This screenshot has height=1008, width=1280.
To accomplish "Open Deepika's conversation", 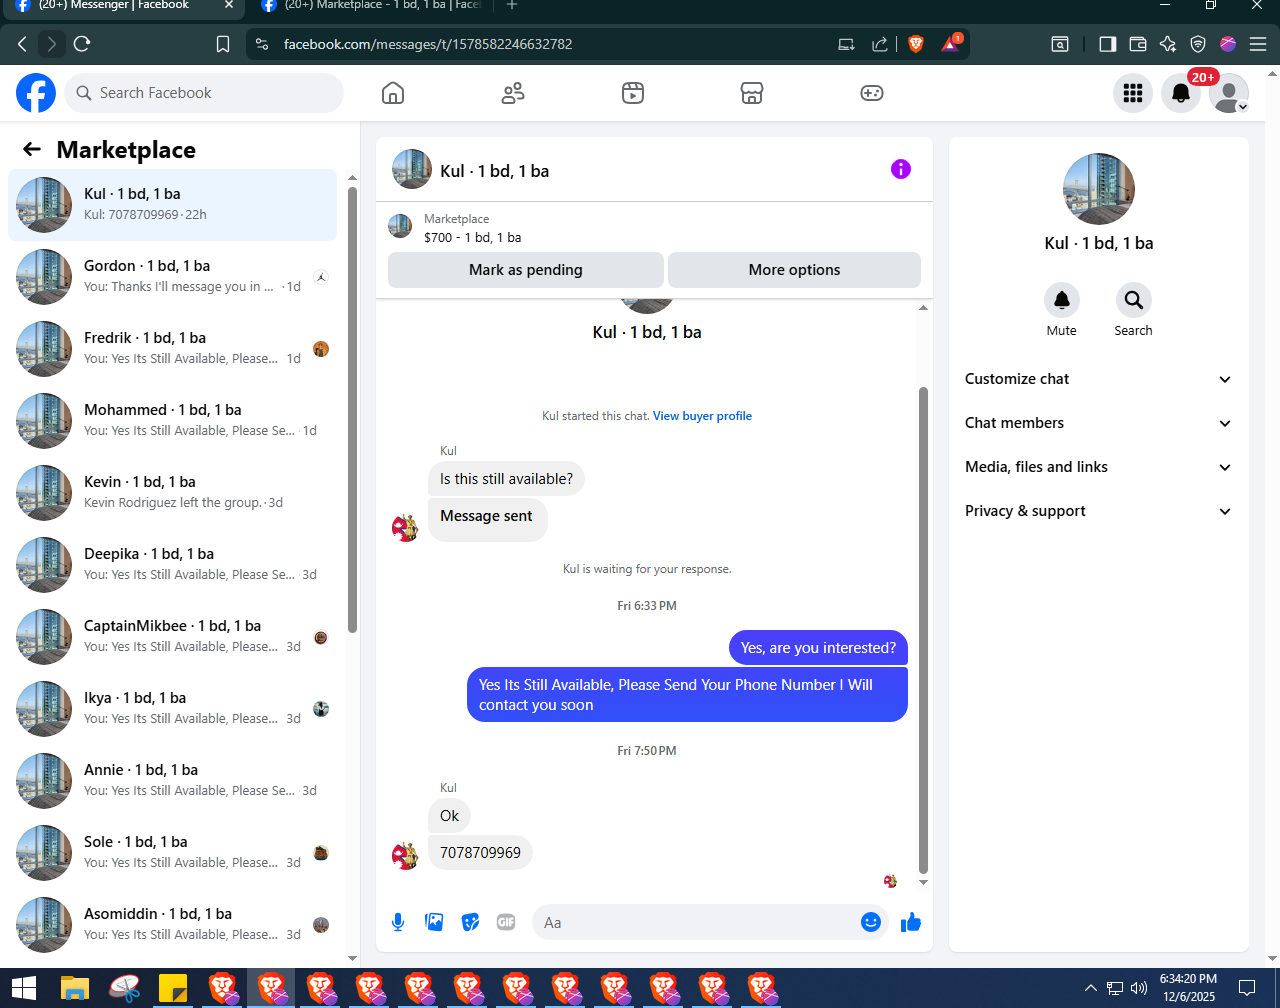I will 173,565.
